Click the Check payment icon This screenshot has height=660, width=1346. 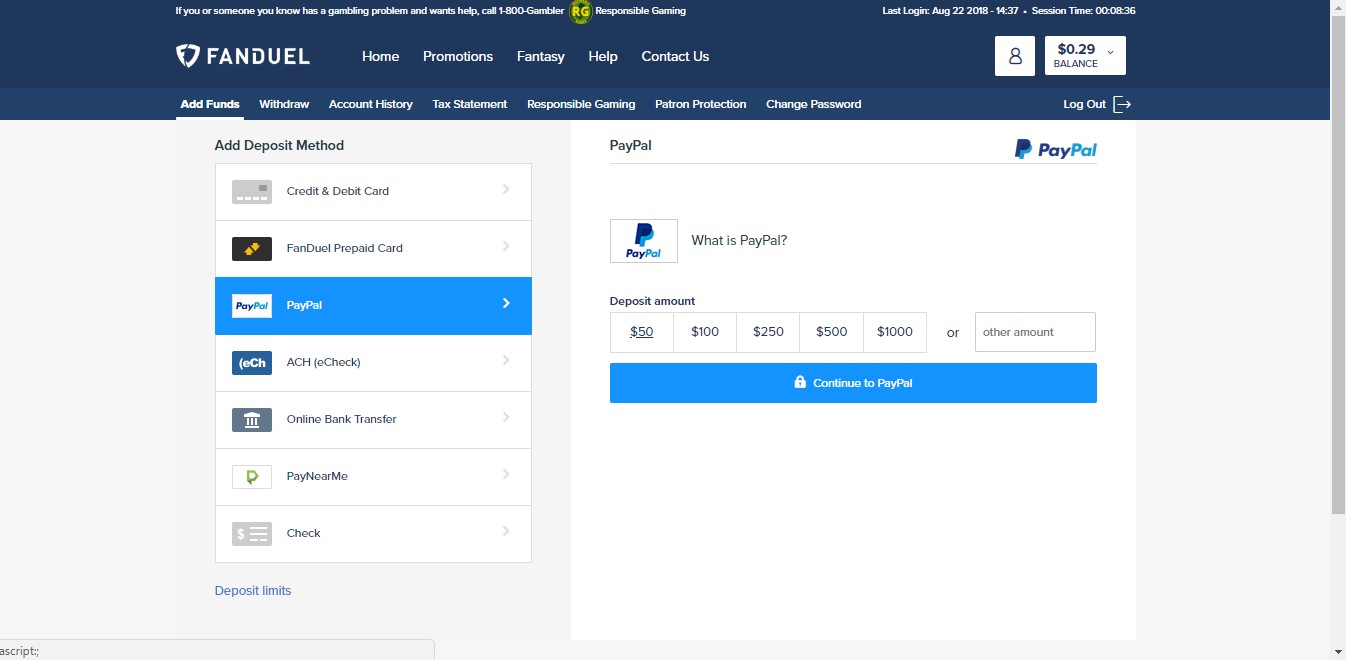(x=252, y=533)
